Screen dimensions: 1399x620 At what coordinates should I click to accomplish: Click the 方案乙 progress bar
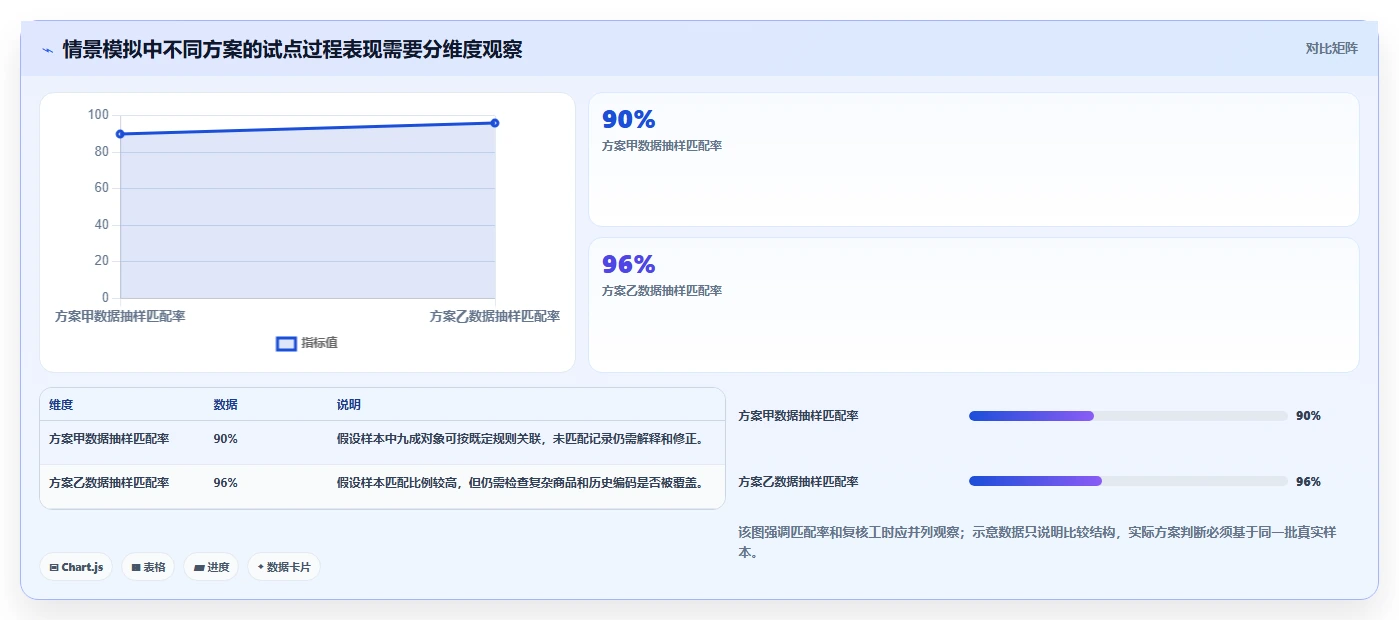1128,482
